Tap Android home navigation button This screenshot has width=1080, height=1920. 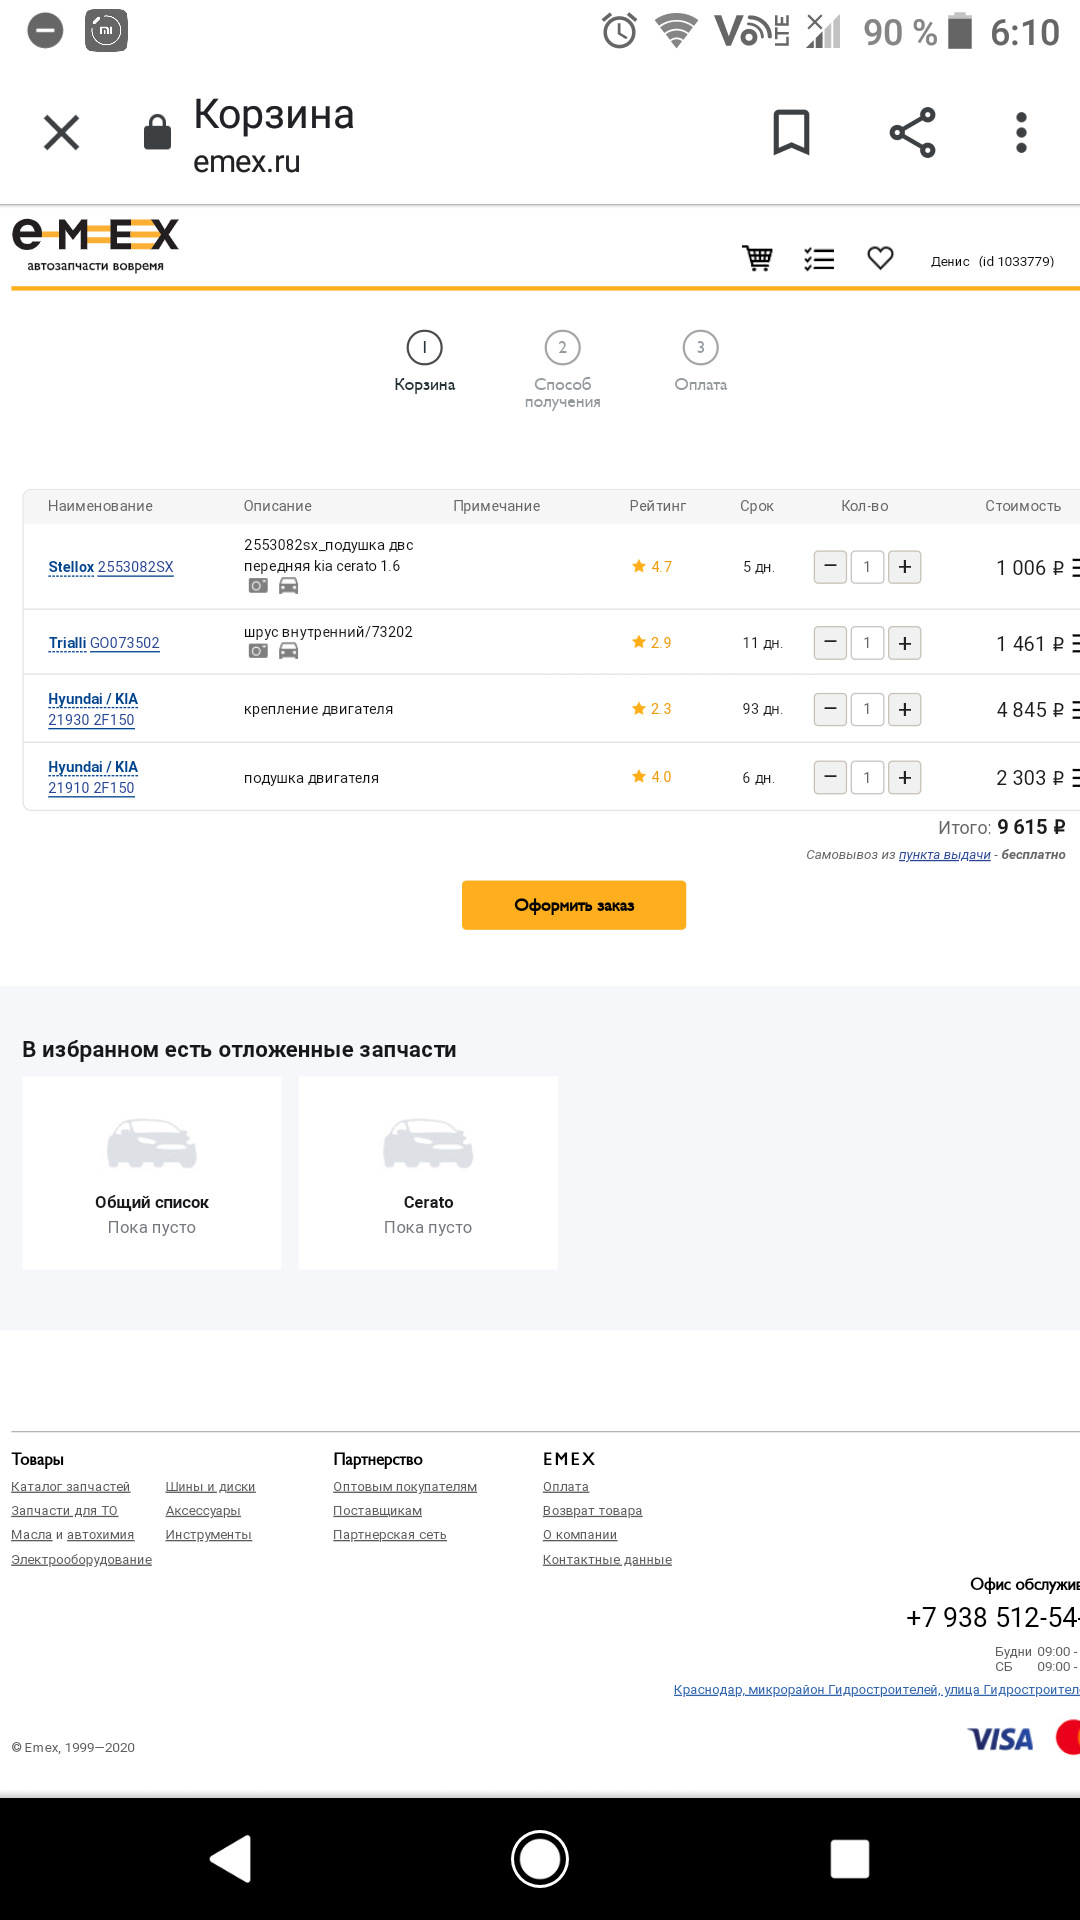[540, 1859]
